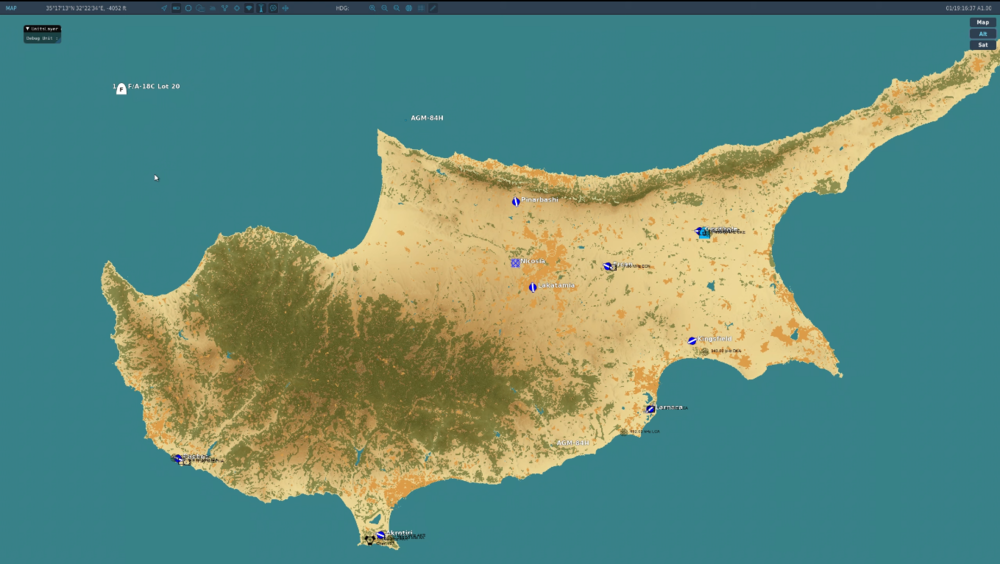The image size is (1000, 564).
Task: Click the zoom in magnifier icon
Action: (372, 8)
